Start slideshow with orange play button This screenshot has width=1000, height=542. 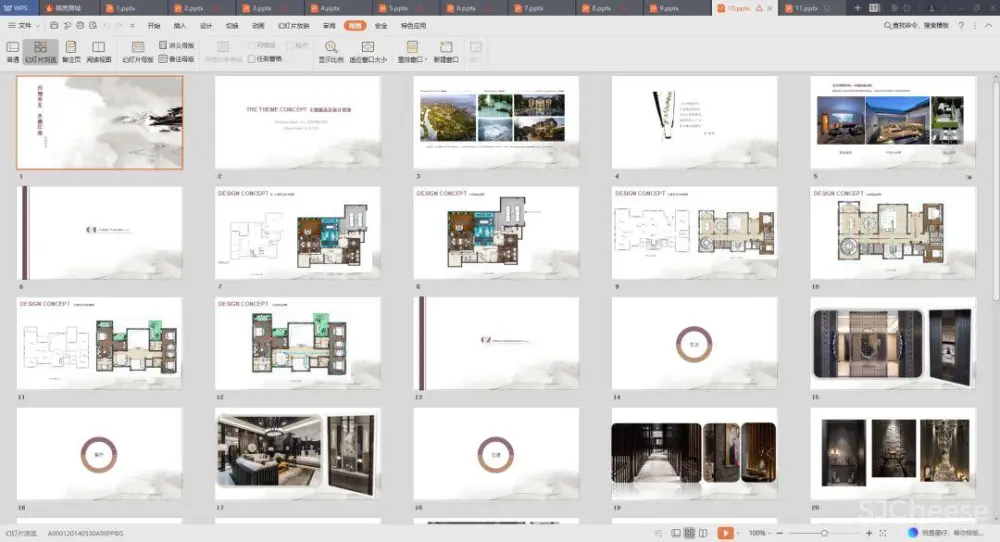tap(725, 533)
